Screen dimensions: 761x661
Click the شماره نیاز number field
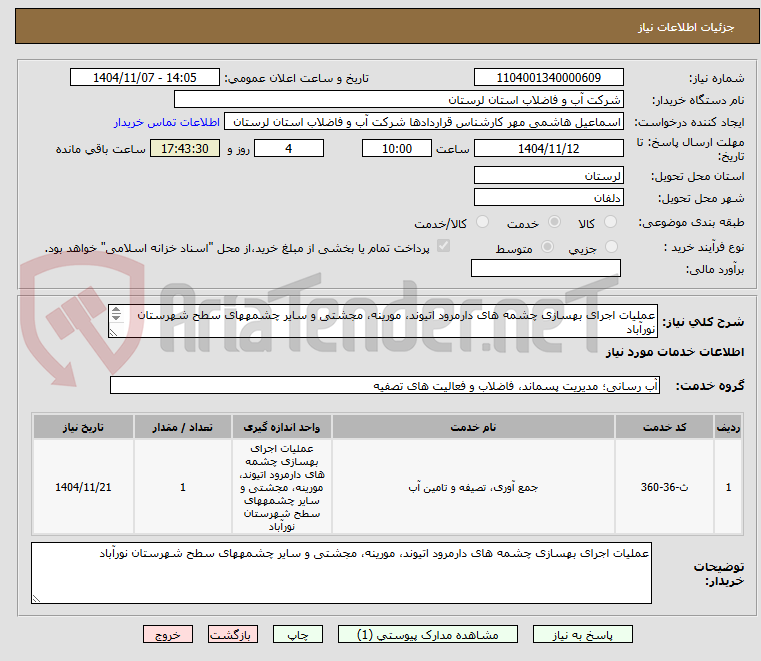click(x=548, y=78)
